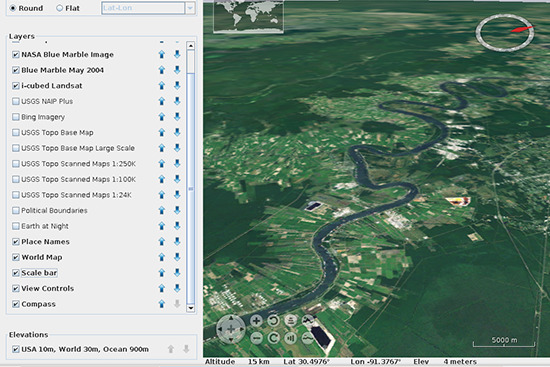This screenshot has width=550, height=367.
Task: Rotate heading counter-clockwise with the view control
Action: click(273, 320)
